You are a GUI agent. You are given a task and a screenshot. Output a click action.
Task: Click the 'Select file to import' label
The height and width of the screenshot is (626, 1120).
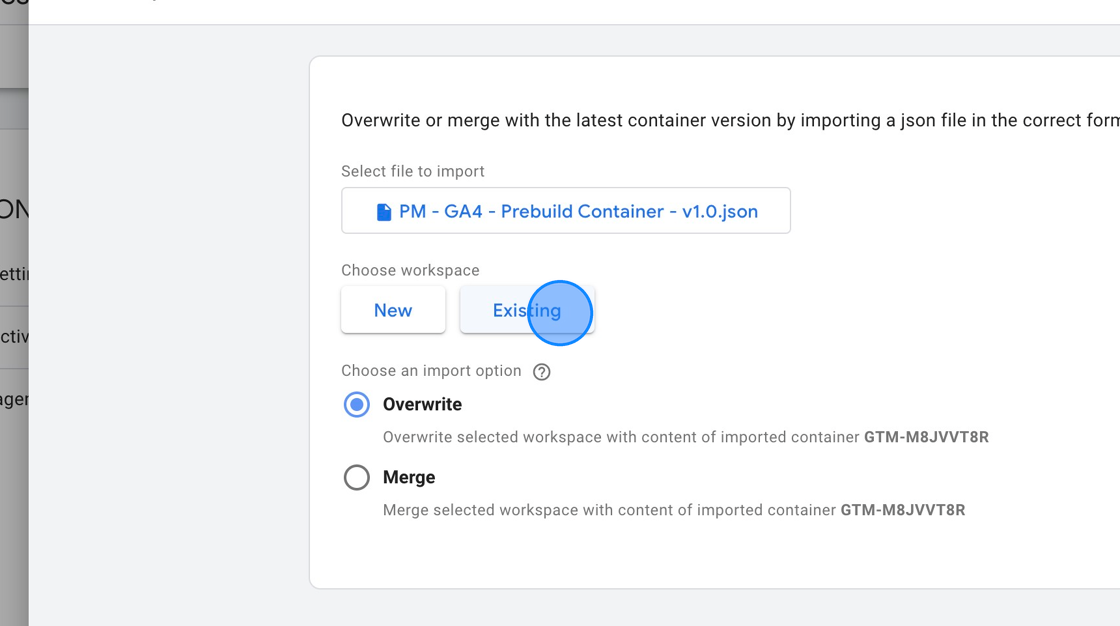(413, 172)
